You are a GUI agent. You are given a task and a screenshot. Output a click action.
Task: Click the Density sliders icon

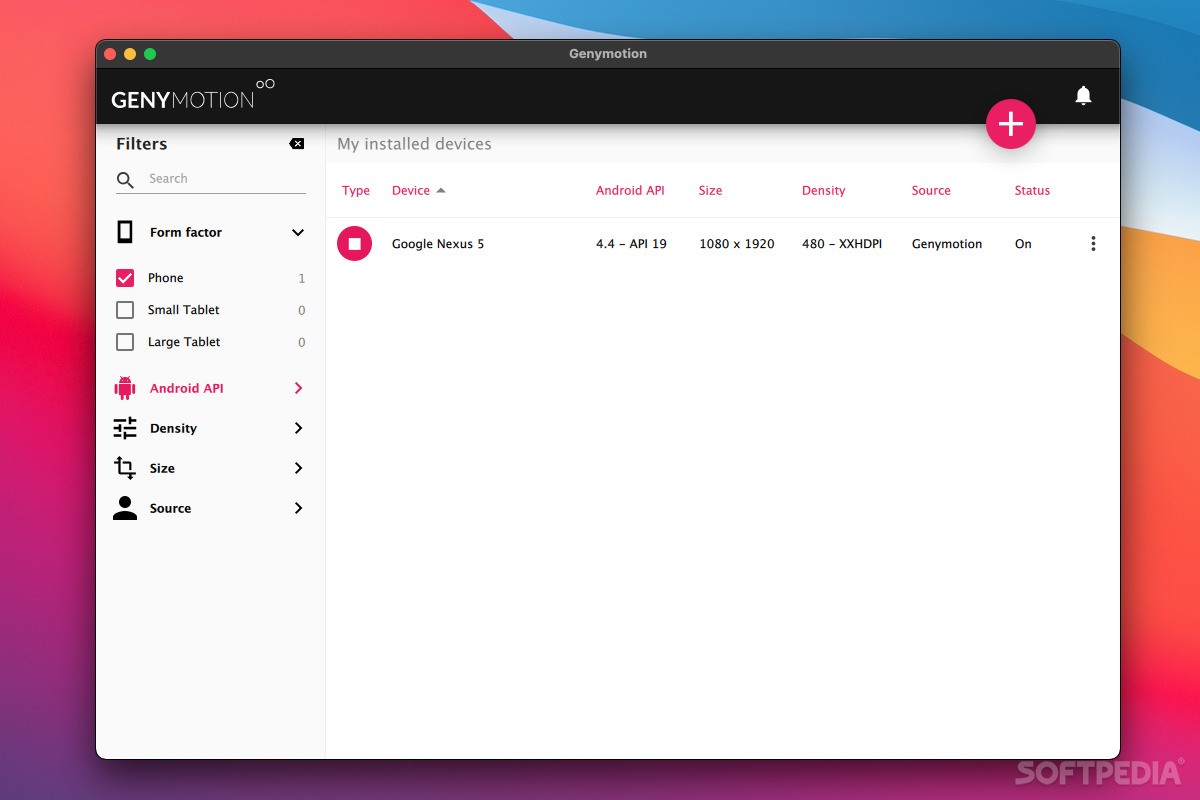(x=125, y=428)
